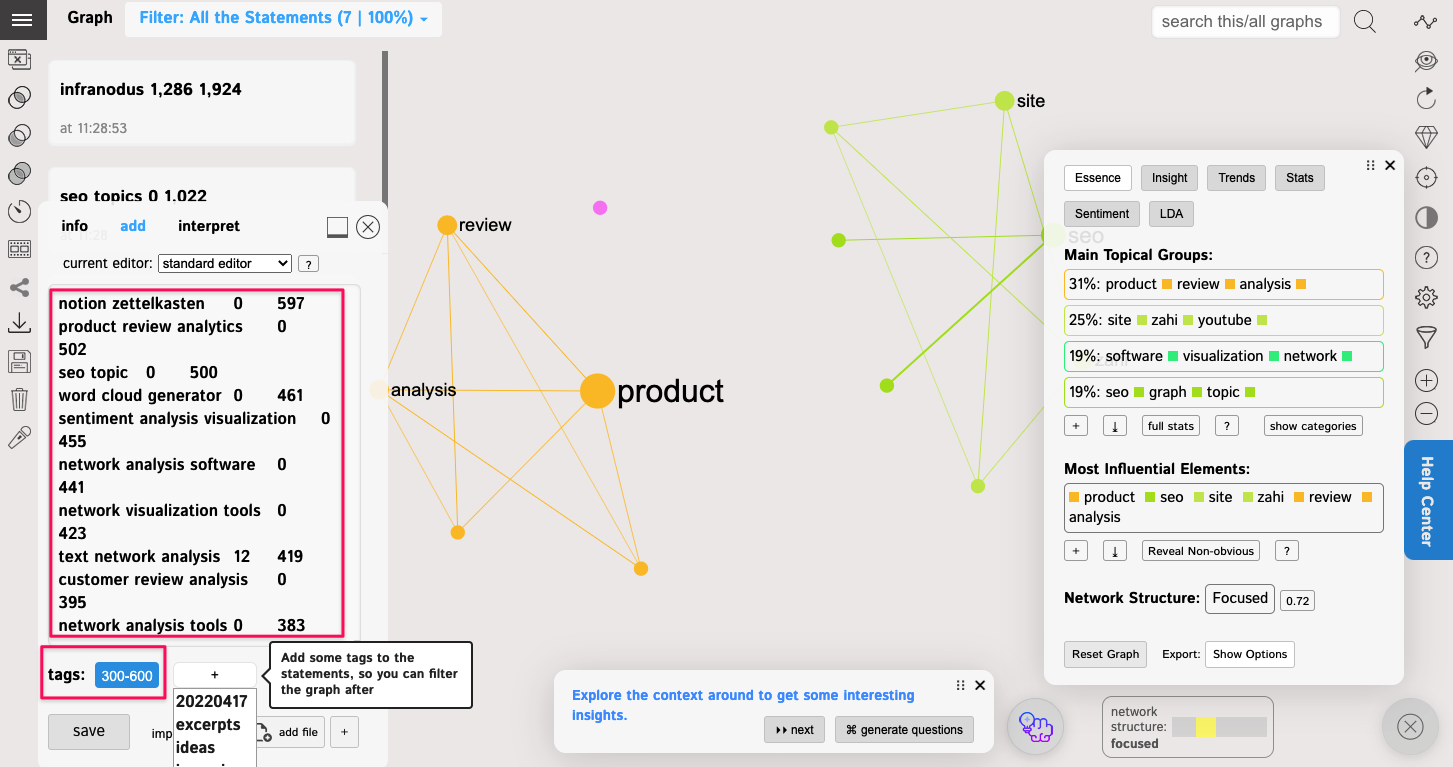The width and height of the screenshot is (1453, 767).
Task: Click the graph path icon at top right
Action: (x=1426, y=22)
